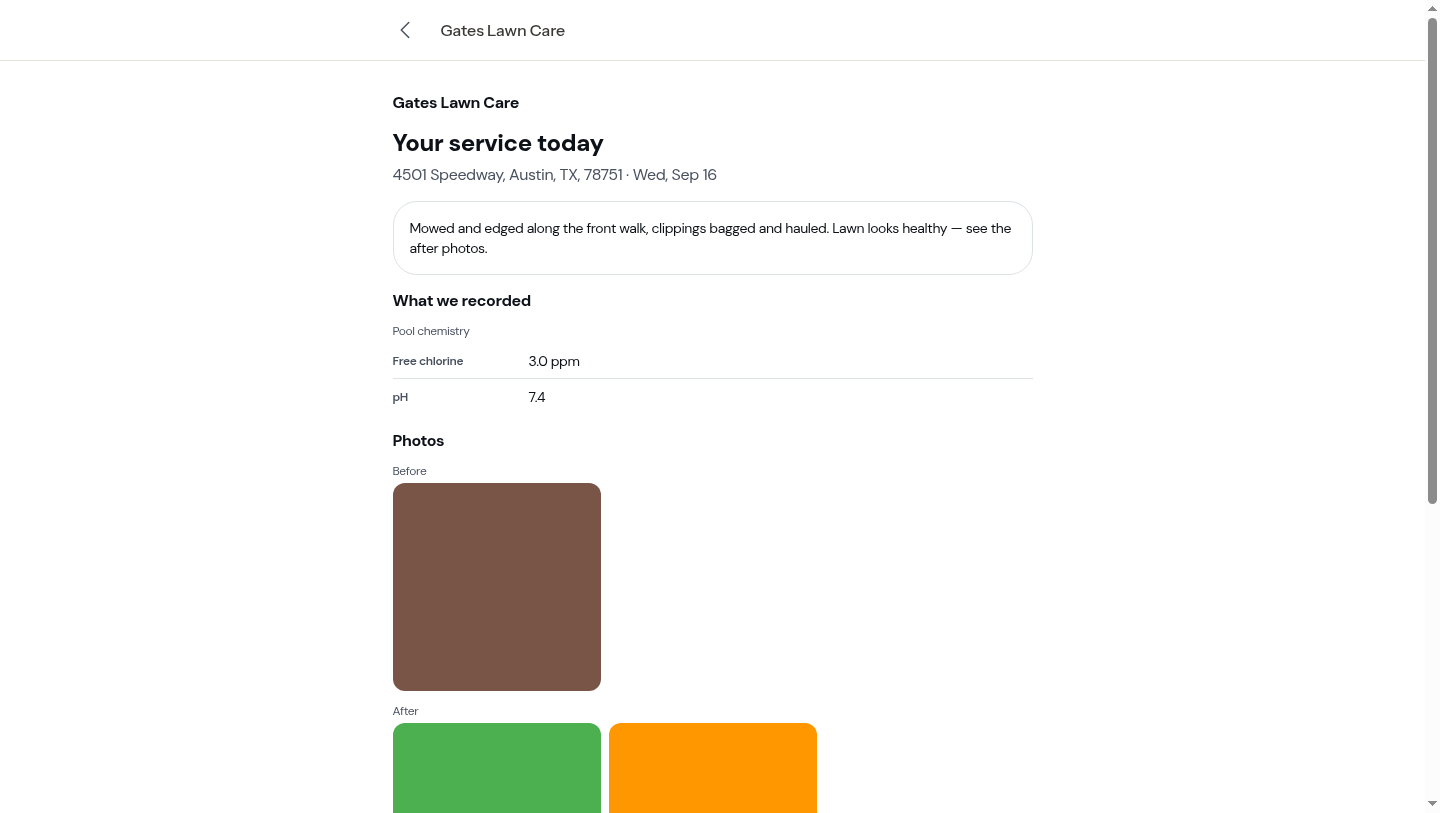The image size is (1440, 813).
Task: Click the 'Your service today' heading
Action: [498, 143]
